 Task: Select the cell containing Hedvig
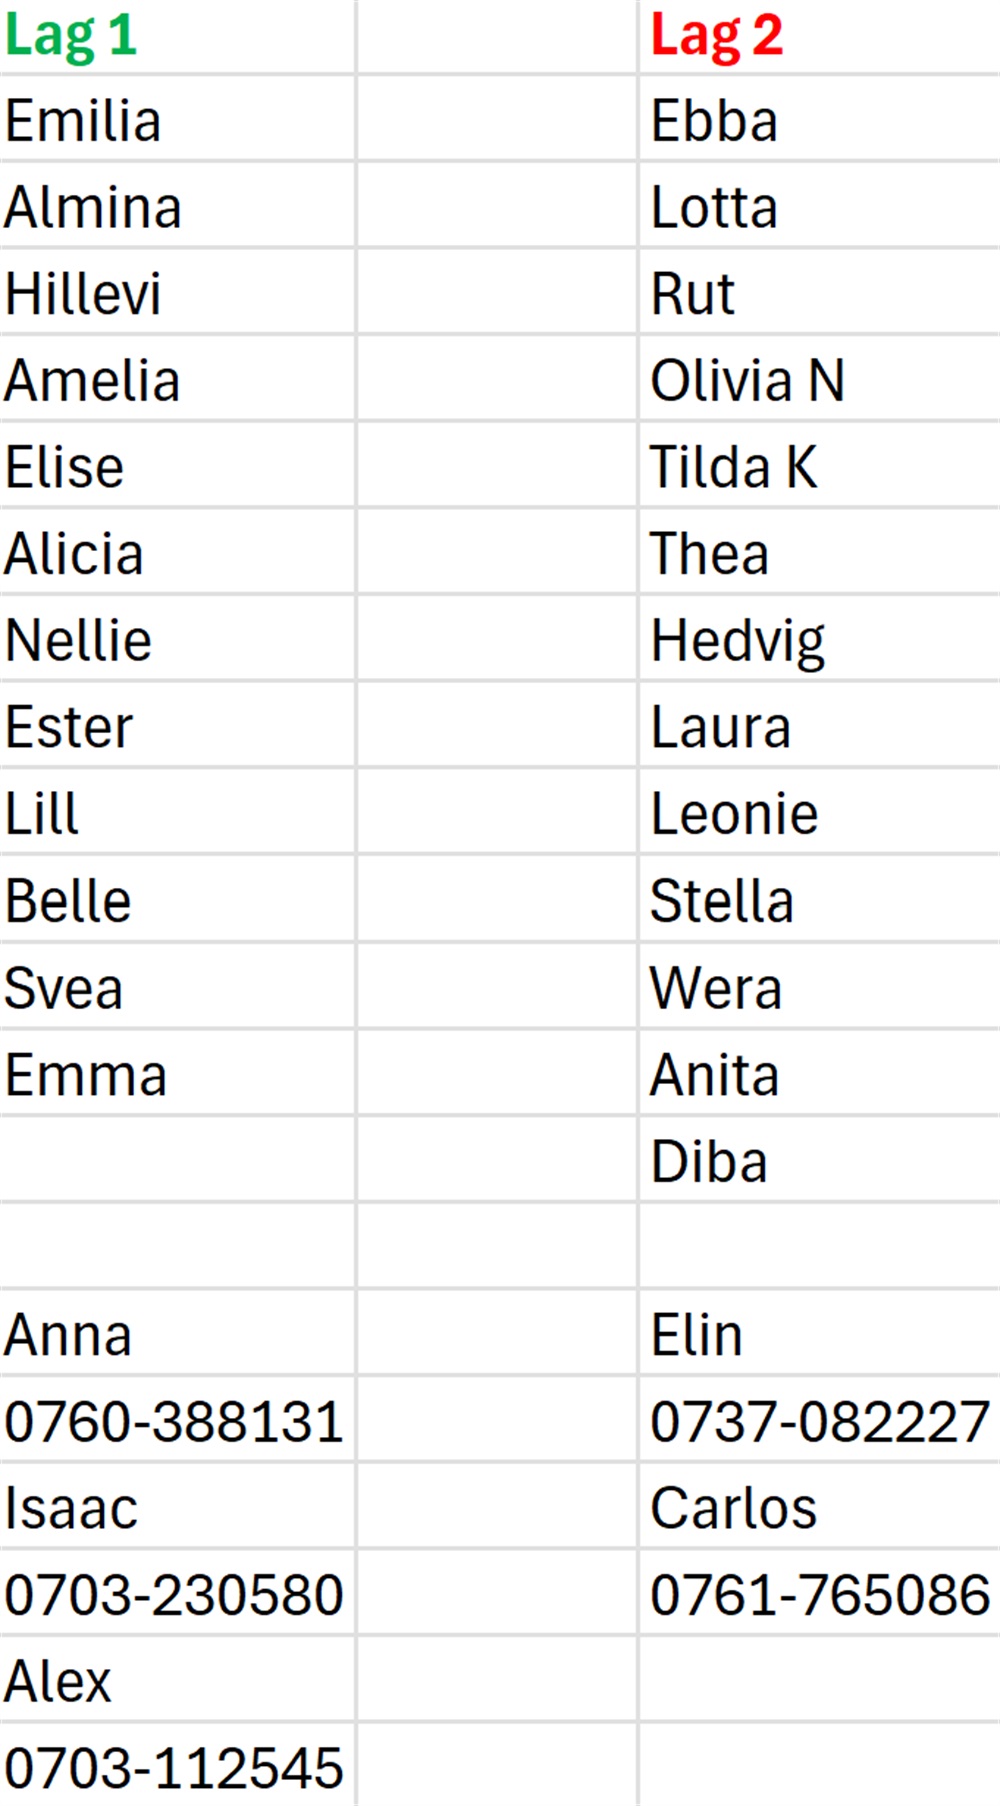(738, 641)
